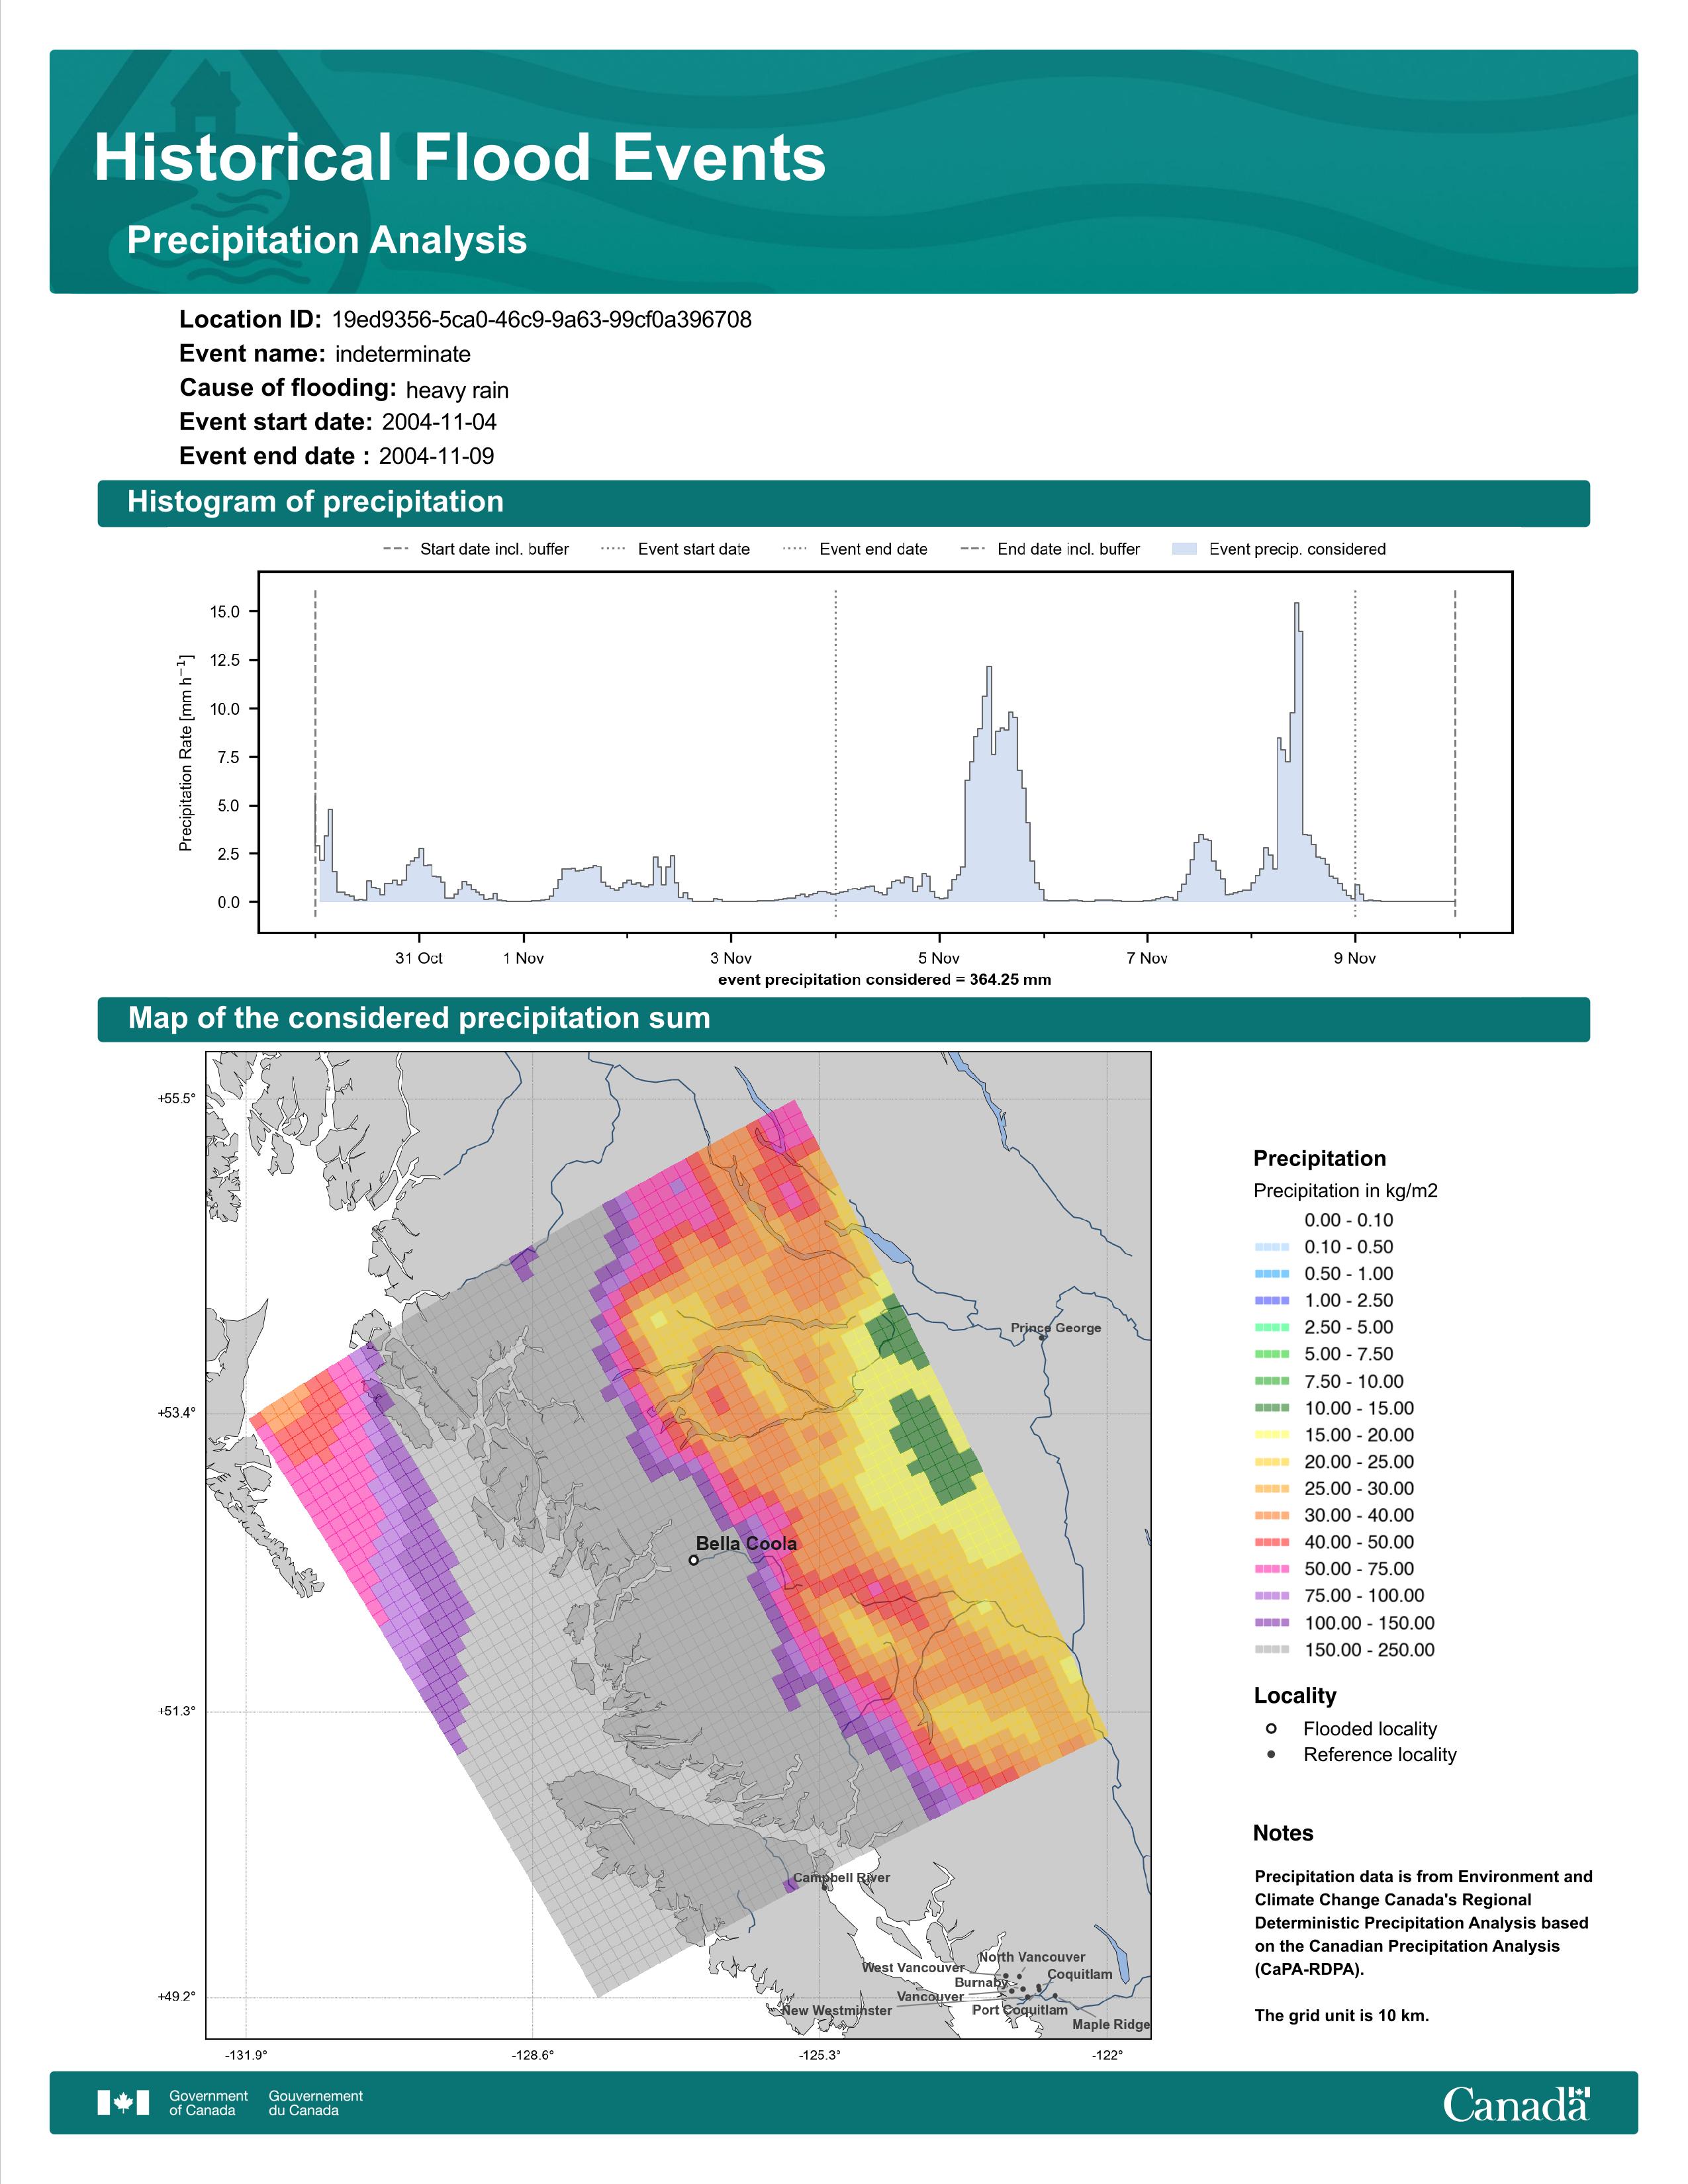Select the 20.00 - 25.00 legend swatch
Image resolution: width=1688 pixels, height=2184 pixels.
[x=1272, y=1462]
